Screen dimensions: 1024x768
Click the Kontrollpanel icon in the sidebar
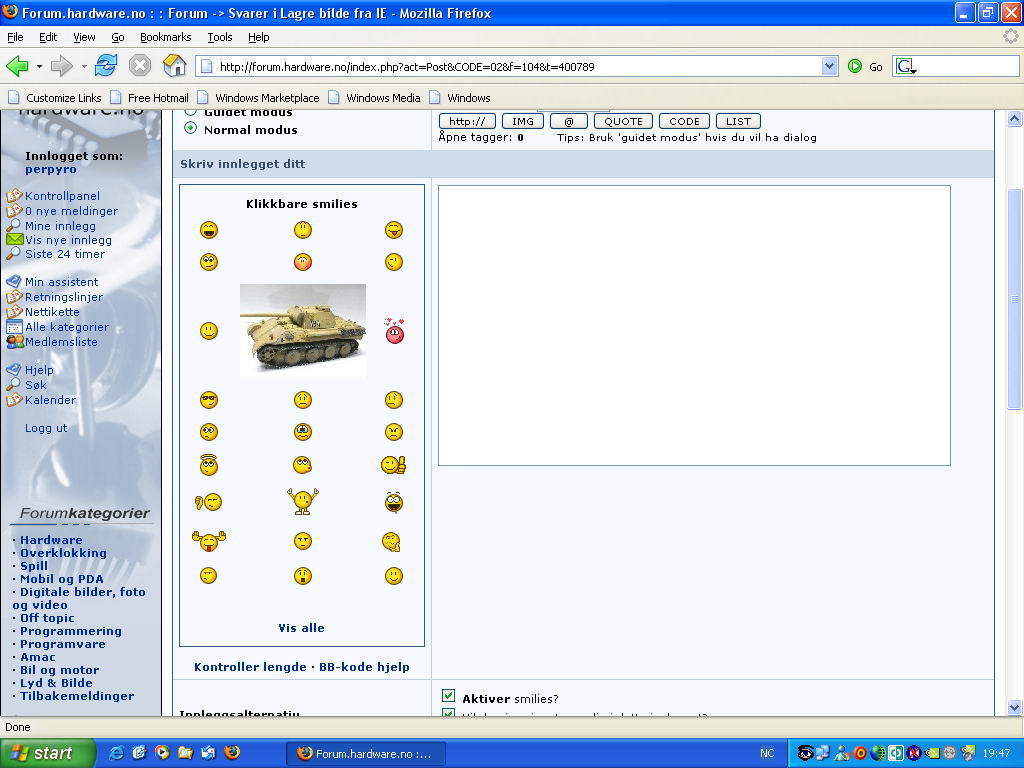tap(14, 195)
